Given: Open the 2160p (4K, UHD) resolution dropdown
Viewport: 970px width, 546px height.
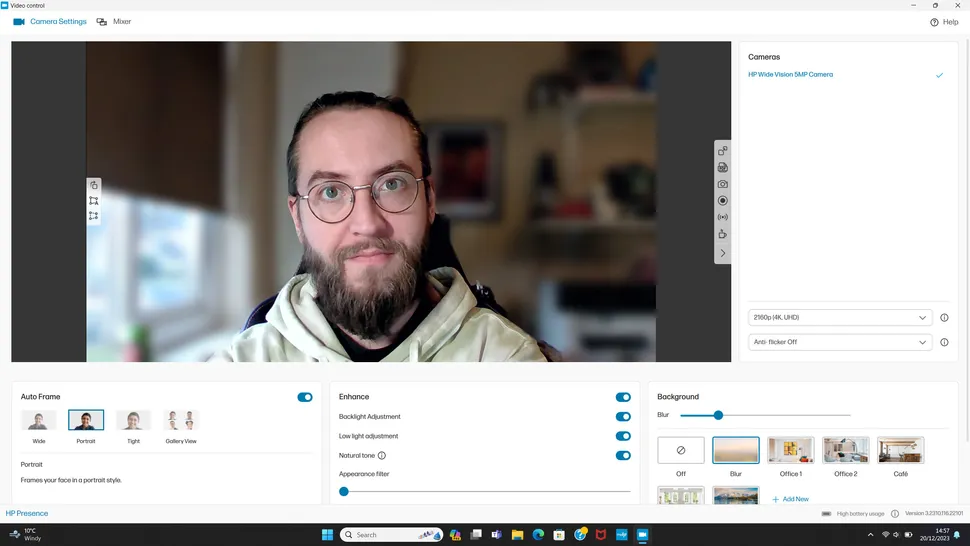Looking at the screenshot, I should point(840,318).
